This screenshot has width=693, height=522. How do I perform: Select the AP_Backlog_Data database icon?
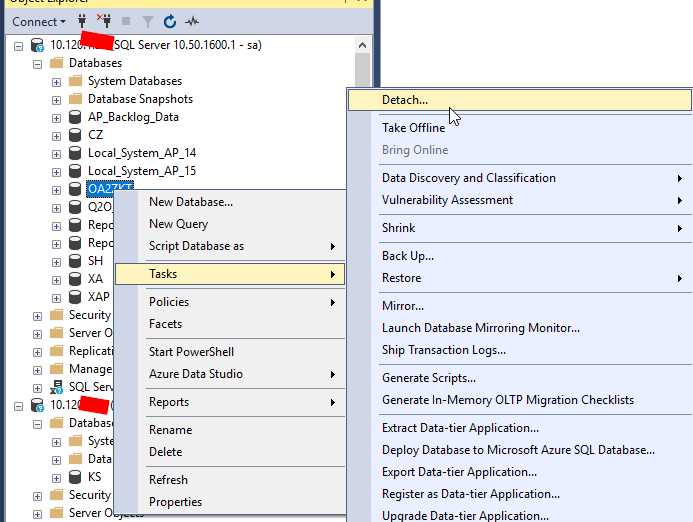(75, 117)
